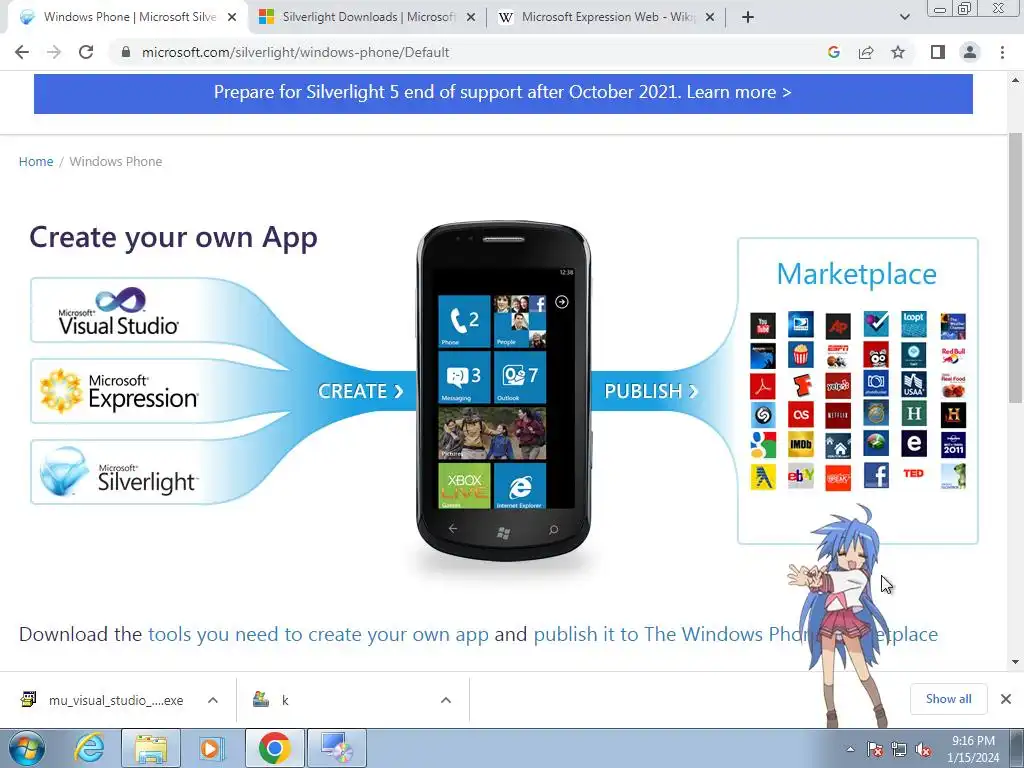Click the Xbox Live tile on the phone
Viewport: 1024px width, 768px height.
464,485
